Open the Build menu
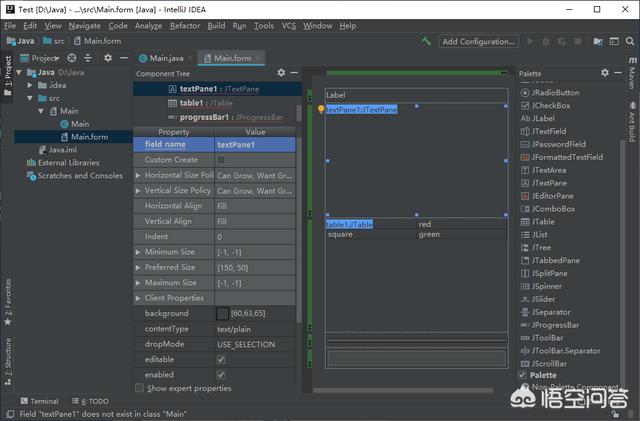Screen dimensions: 640x421 tap(216, 26)
